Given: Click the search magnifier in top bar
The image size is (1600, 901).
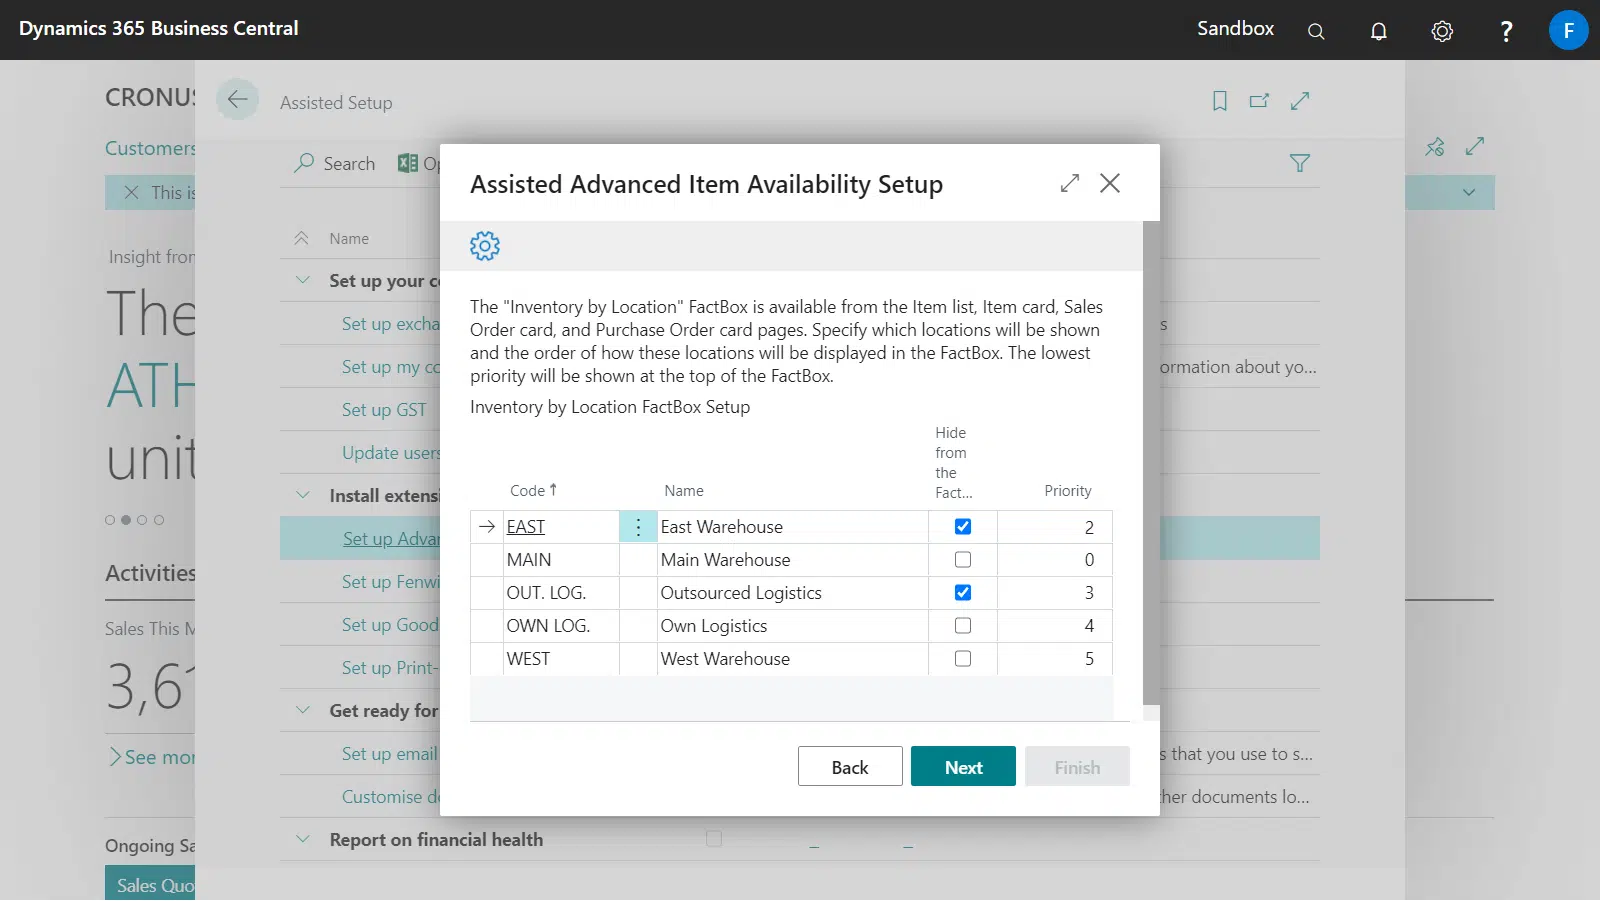Looking at the screenshot, I should 1316,31.
